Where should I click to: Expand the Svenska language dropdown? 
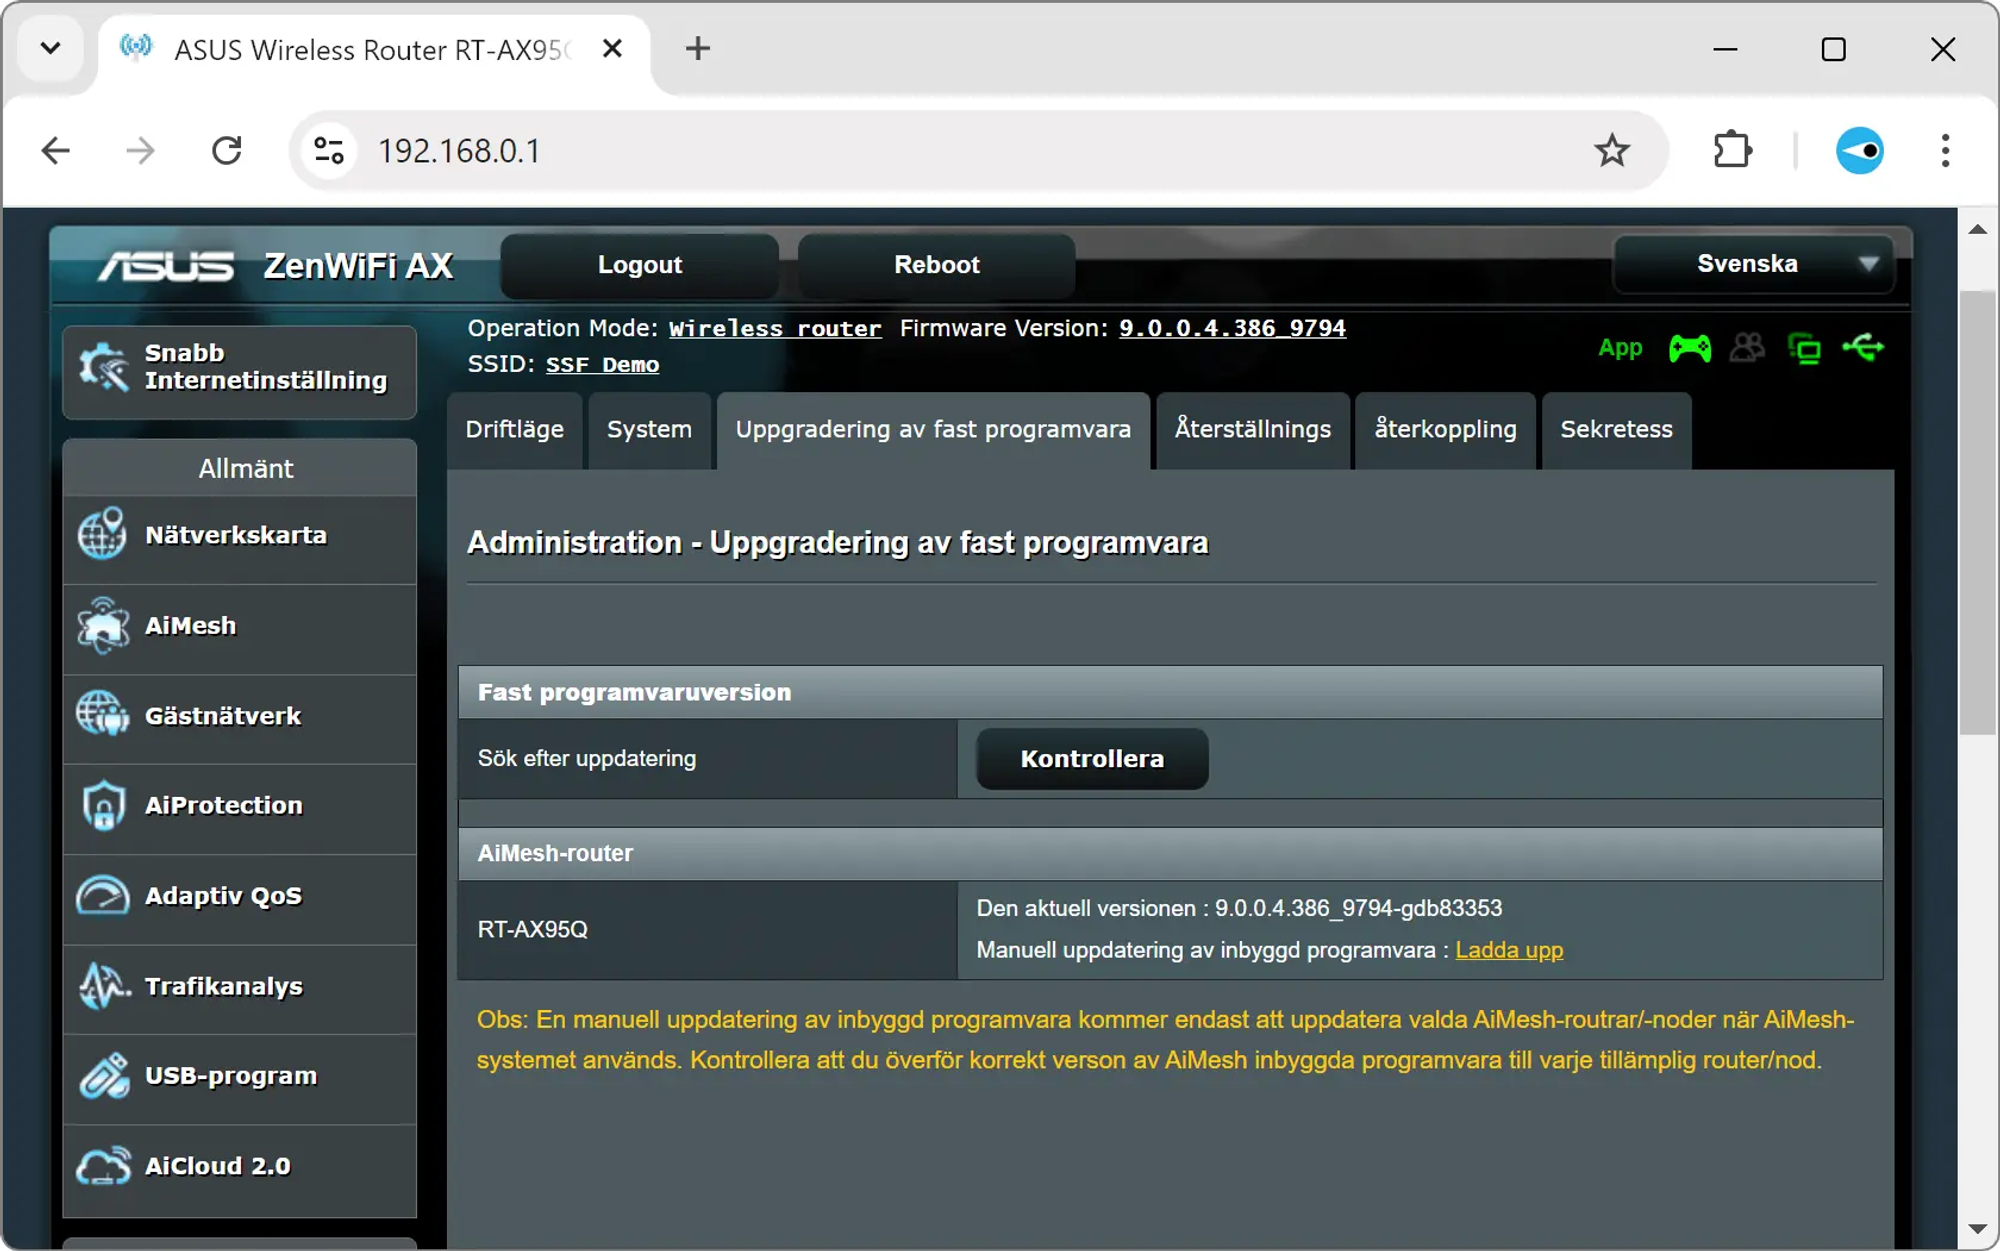(x=1754, y=264)
